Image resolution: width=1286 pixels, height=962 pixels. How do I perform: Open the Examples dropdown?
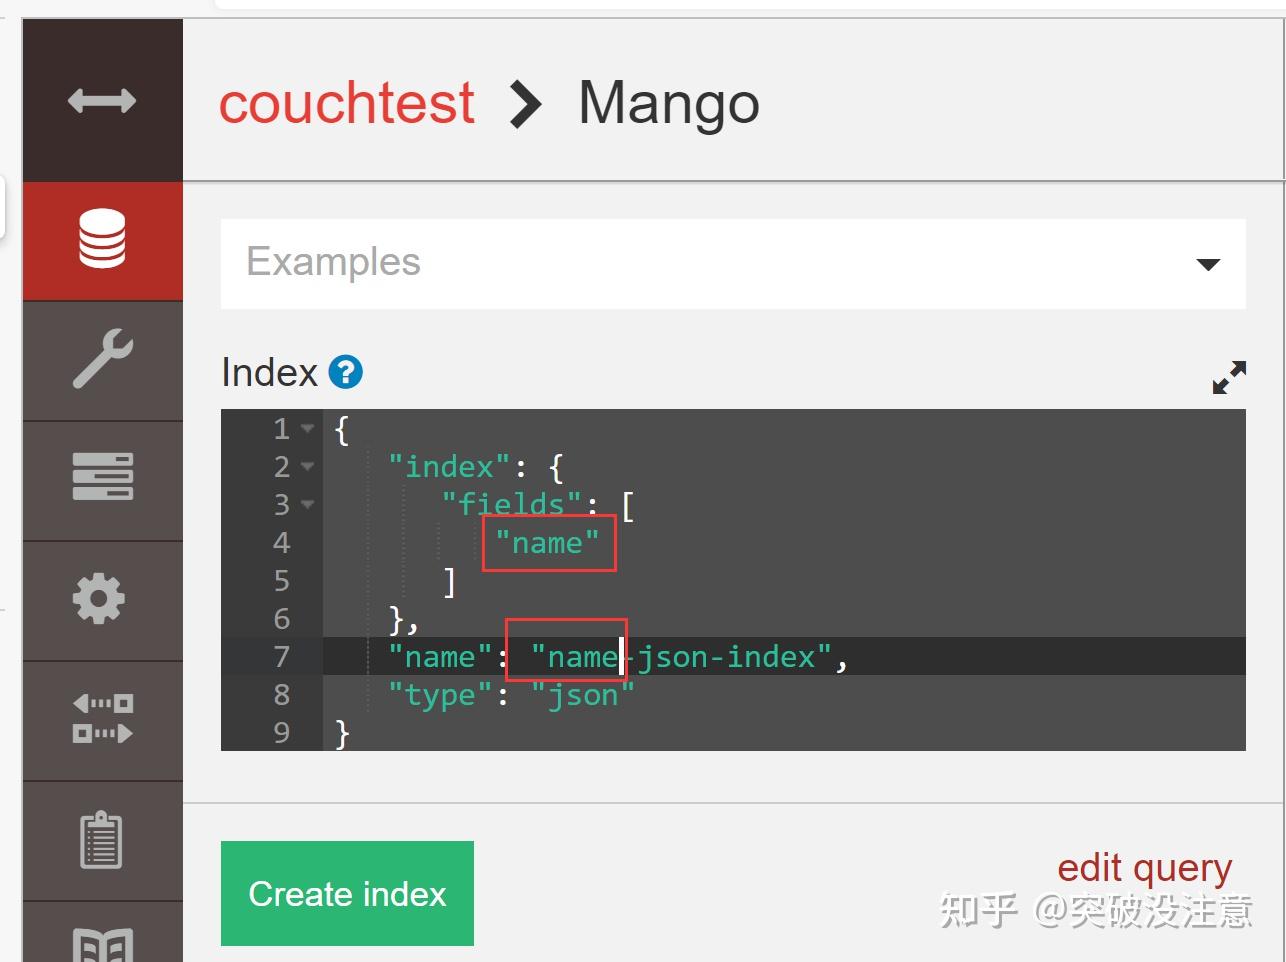coord(733,263)
